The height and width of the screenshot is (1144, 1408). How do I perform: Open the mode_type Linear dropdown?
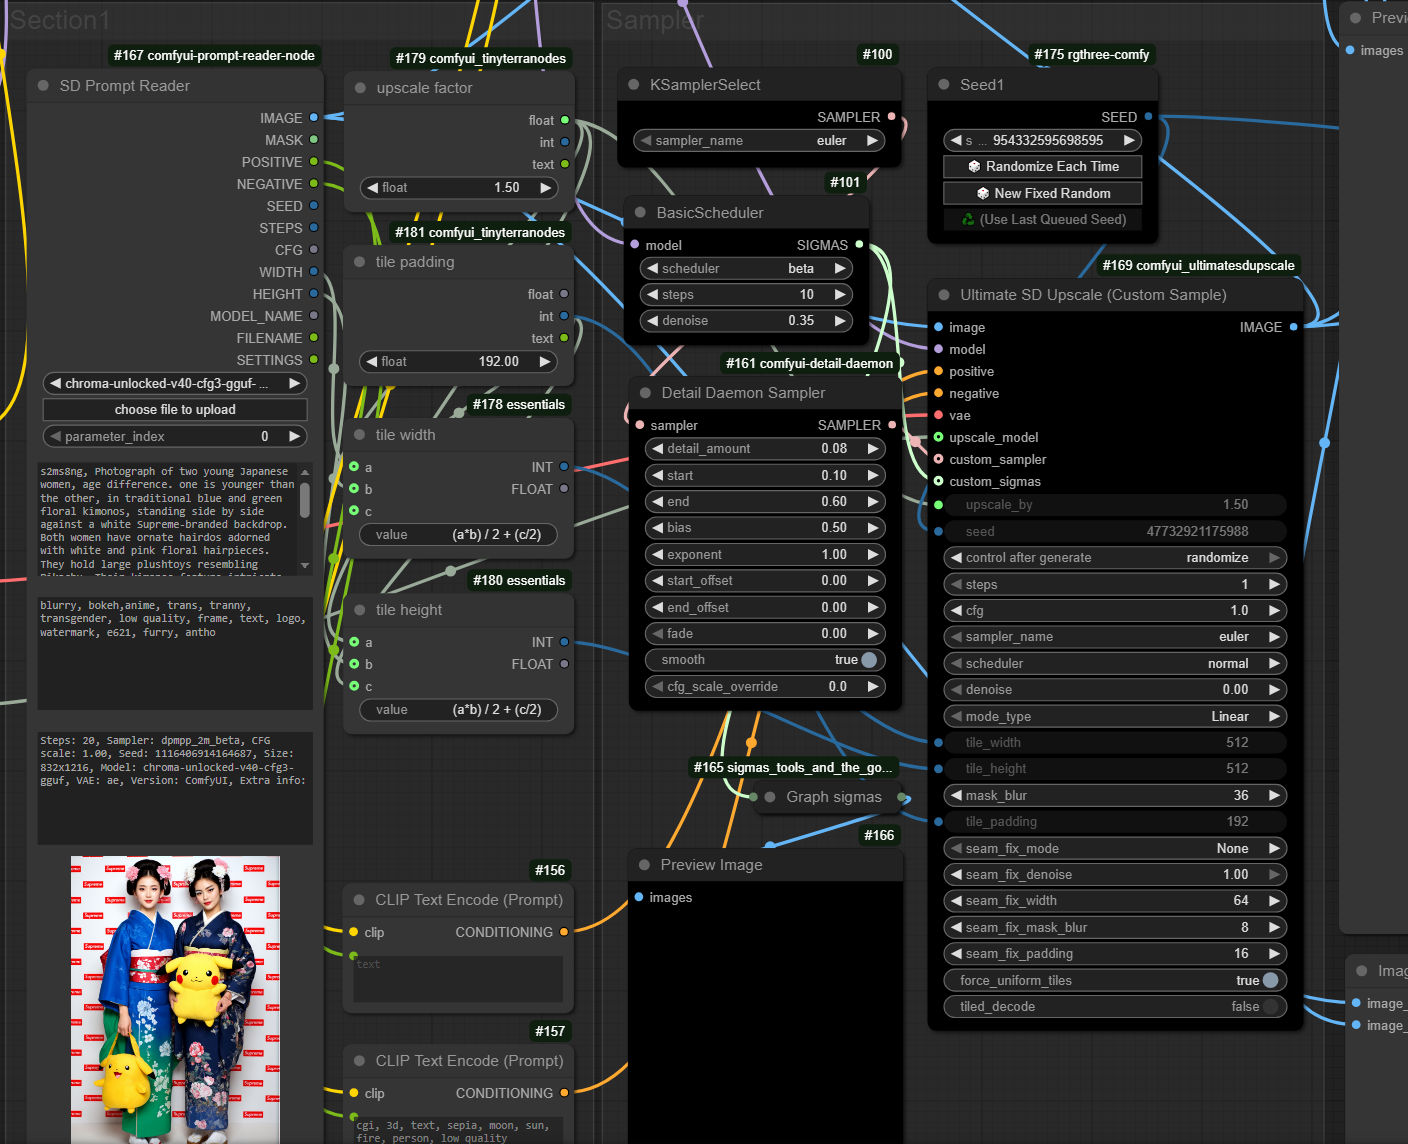click(x=1115, y=717)
